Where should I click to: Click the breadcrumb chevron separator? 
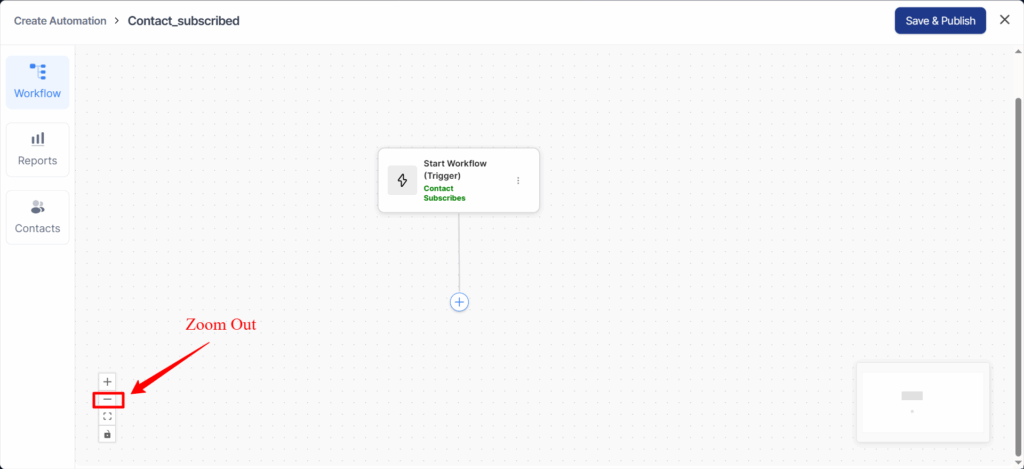pyautogui.click(x=117, y=21)
